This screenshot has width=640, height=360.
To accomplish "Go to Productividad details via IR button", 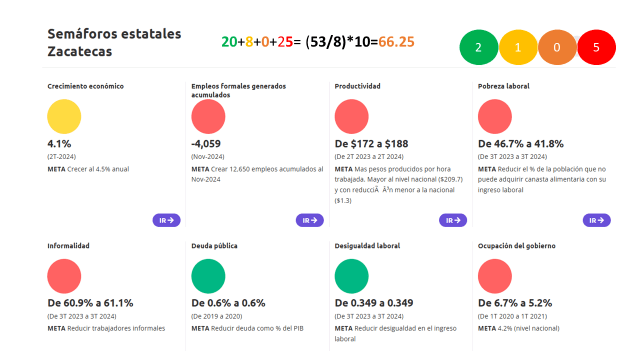I will 453,220.
